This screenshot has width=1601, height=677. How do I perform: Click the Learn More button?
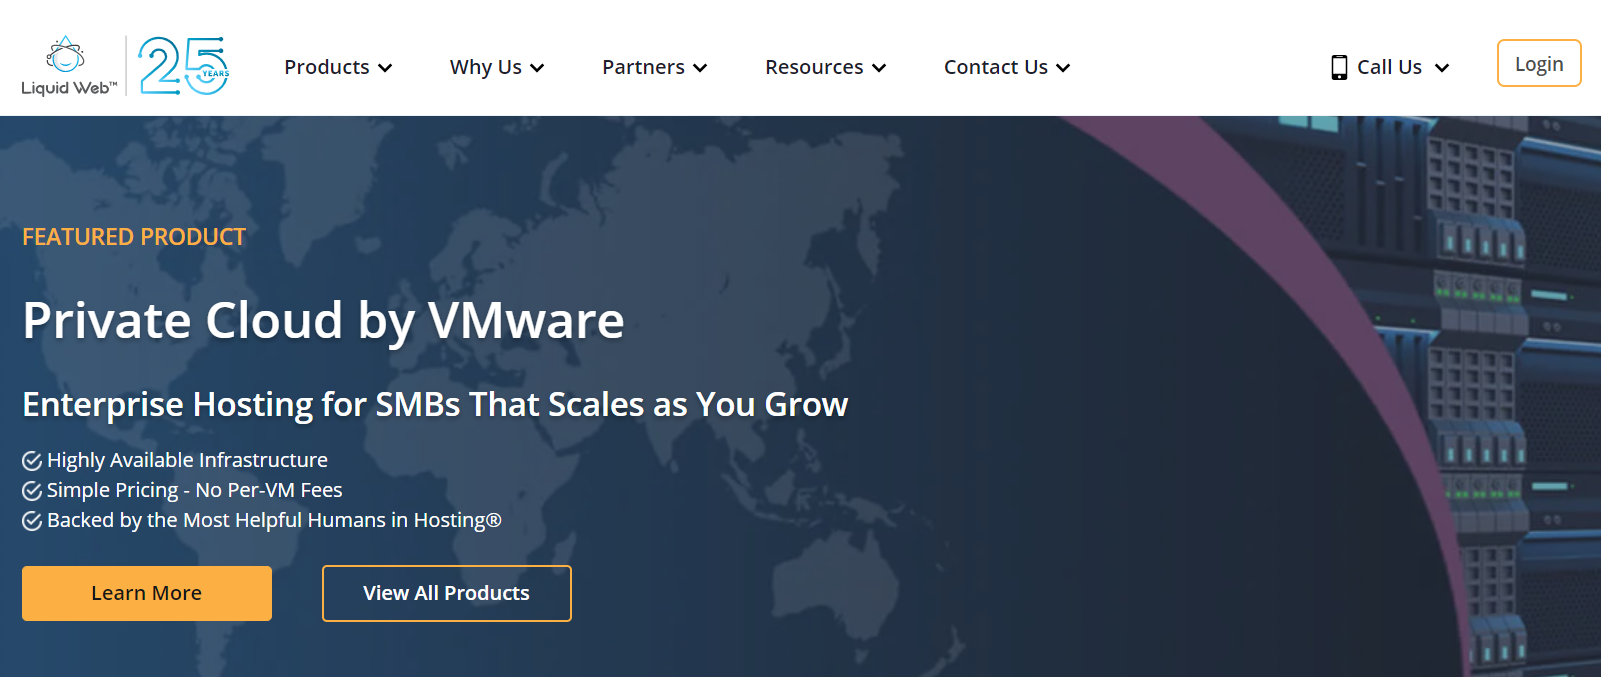coord(147,593)
